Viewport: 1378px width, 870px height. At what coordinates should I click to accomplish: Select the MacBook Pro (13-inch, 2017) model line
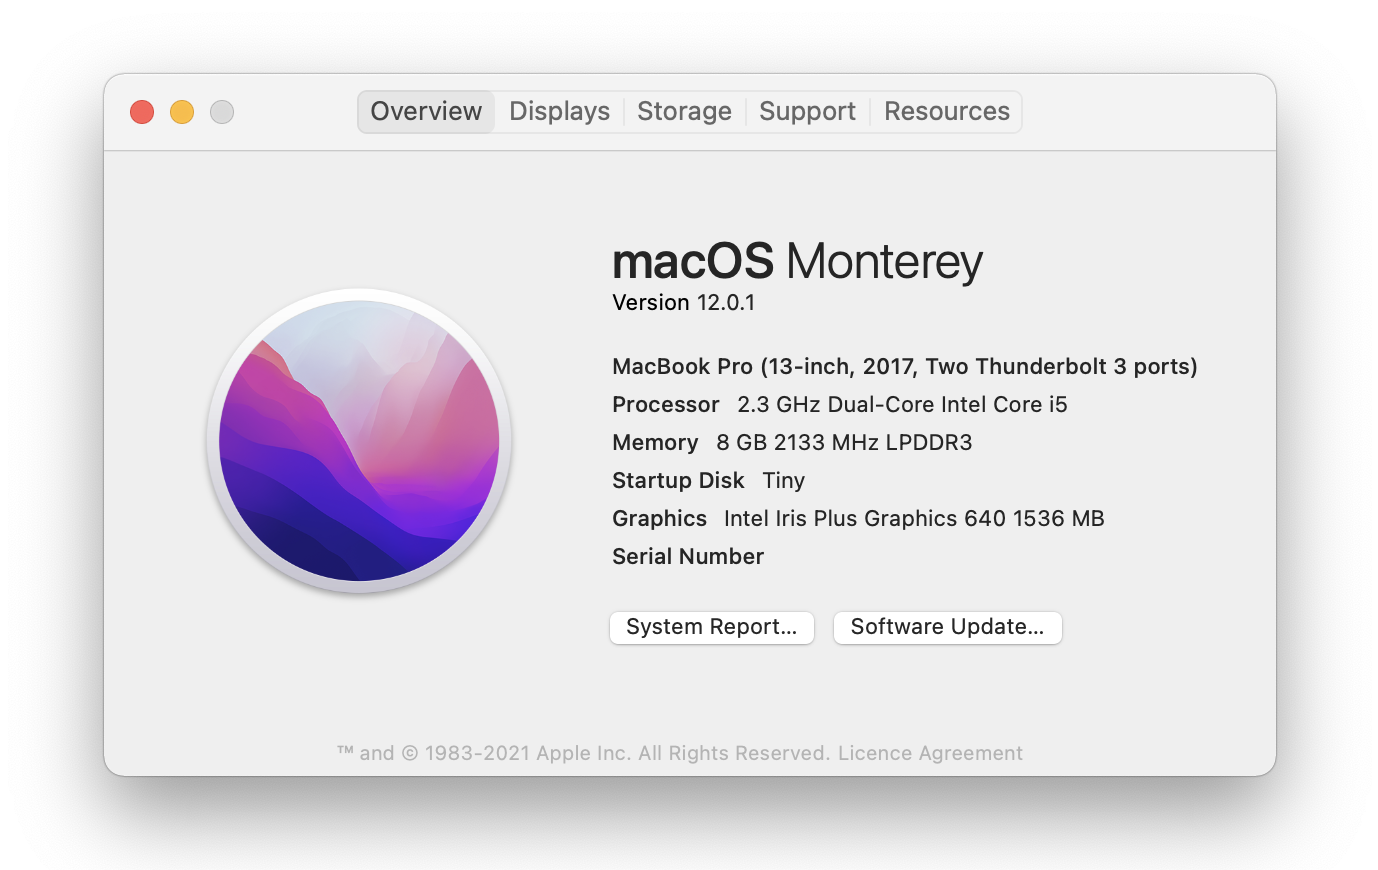(904, 366)
